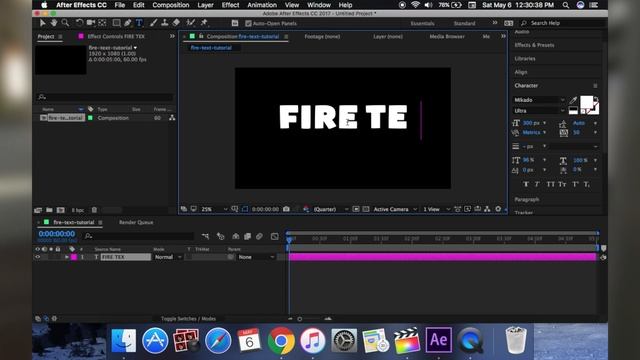This screenshot has height=360, width=640.
Task: Open the Effect menu
Action: click(230, 5)
